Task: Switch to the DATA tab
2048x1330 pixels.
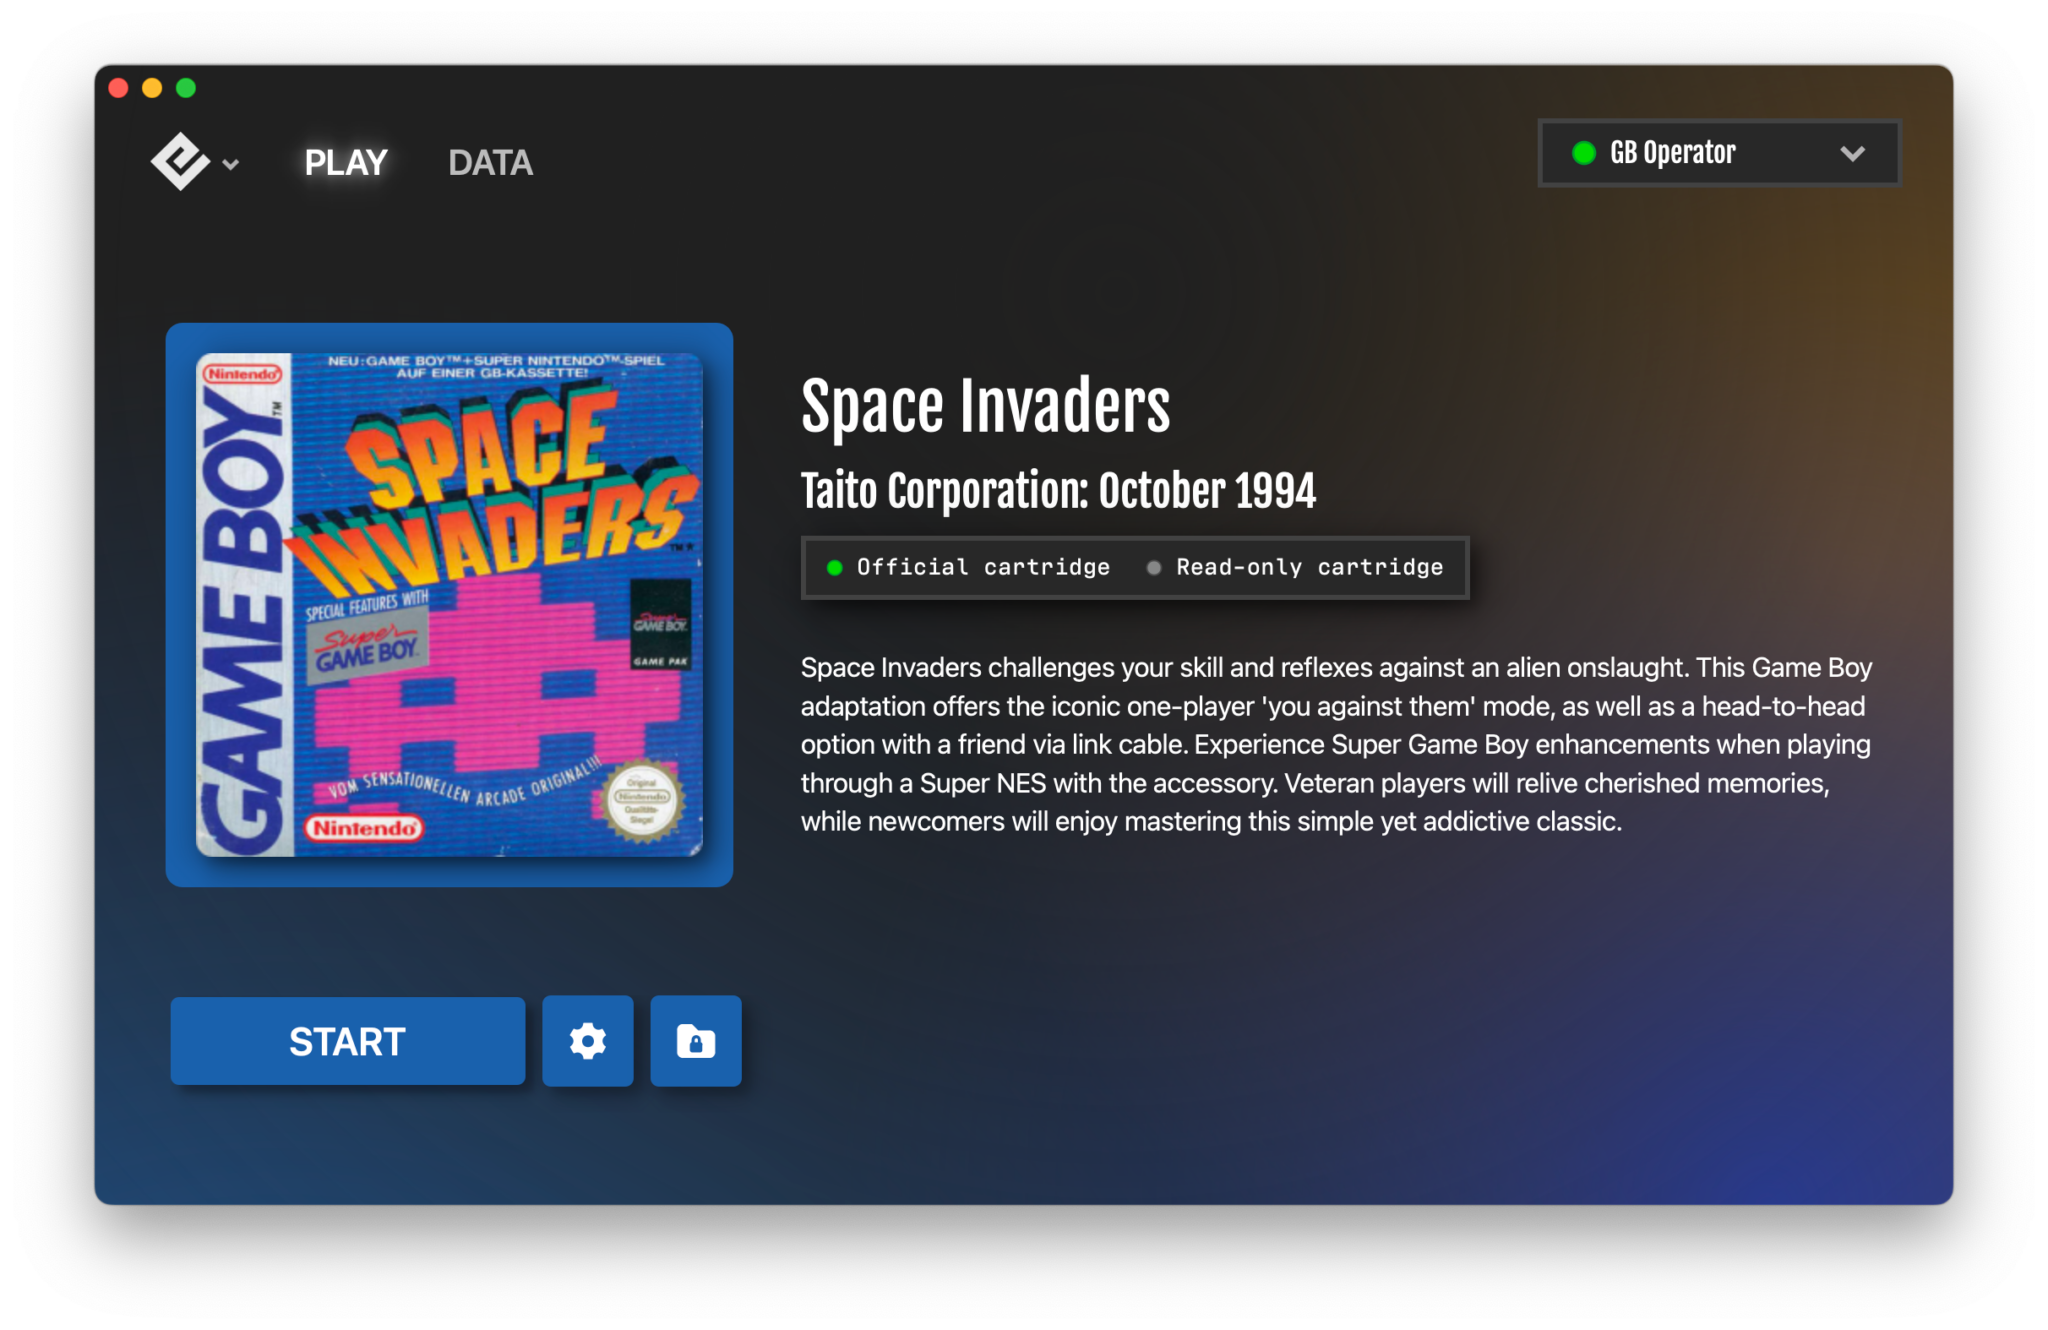Action: tap(490, 162)
